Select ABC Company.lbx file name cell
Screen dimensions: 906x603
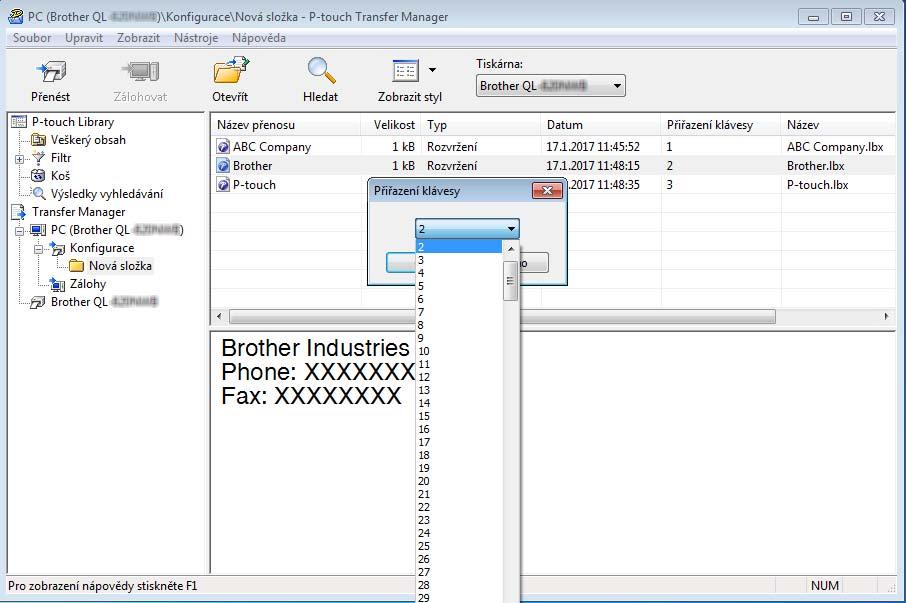[835, 147]
